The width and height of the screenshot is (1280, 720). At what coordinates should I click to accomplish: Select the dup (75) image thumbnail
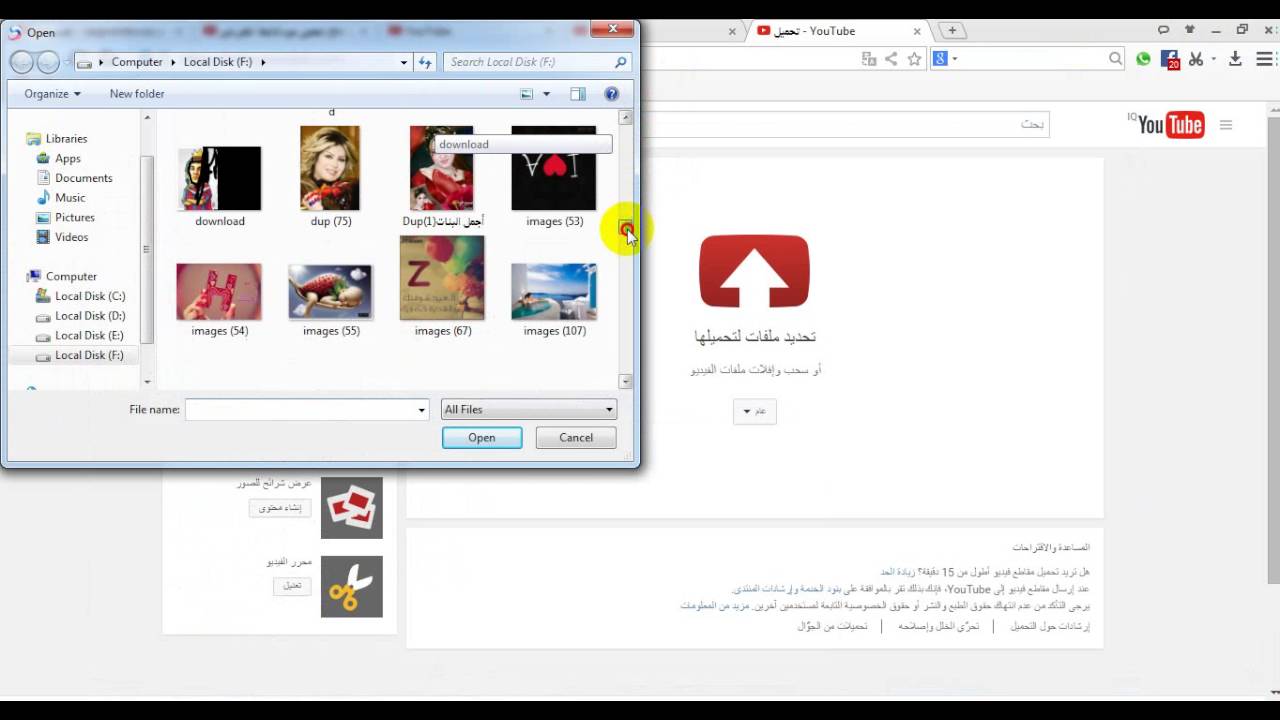pos(330,168)
